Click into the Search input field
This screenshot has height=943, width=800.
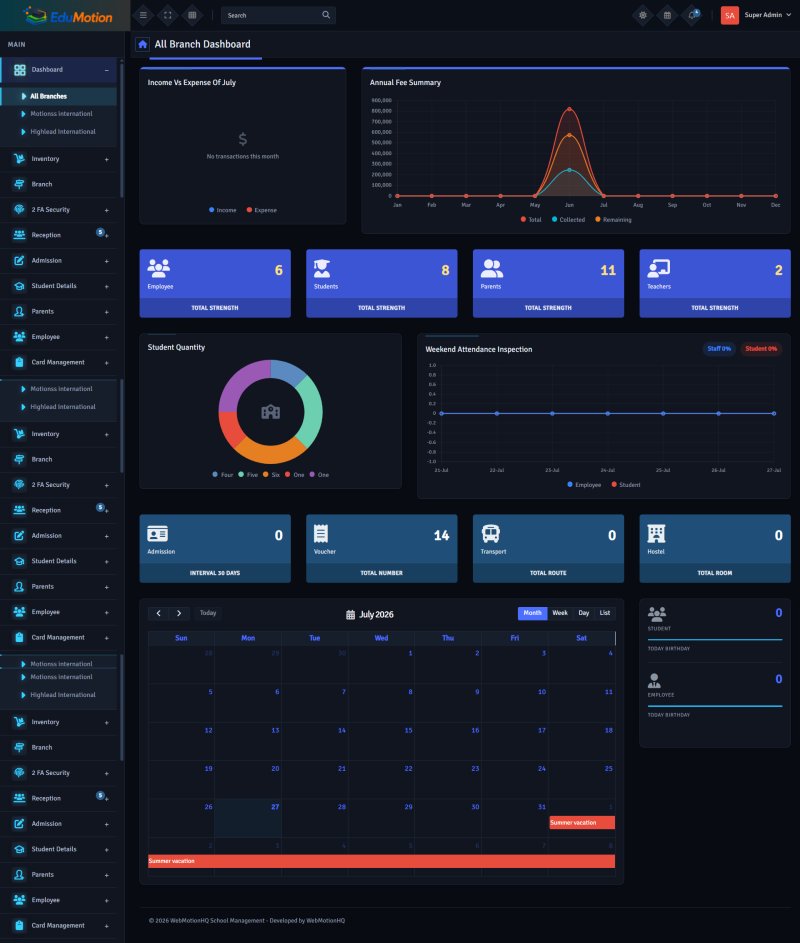[272, 15]
